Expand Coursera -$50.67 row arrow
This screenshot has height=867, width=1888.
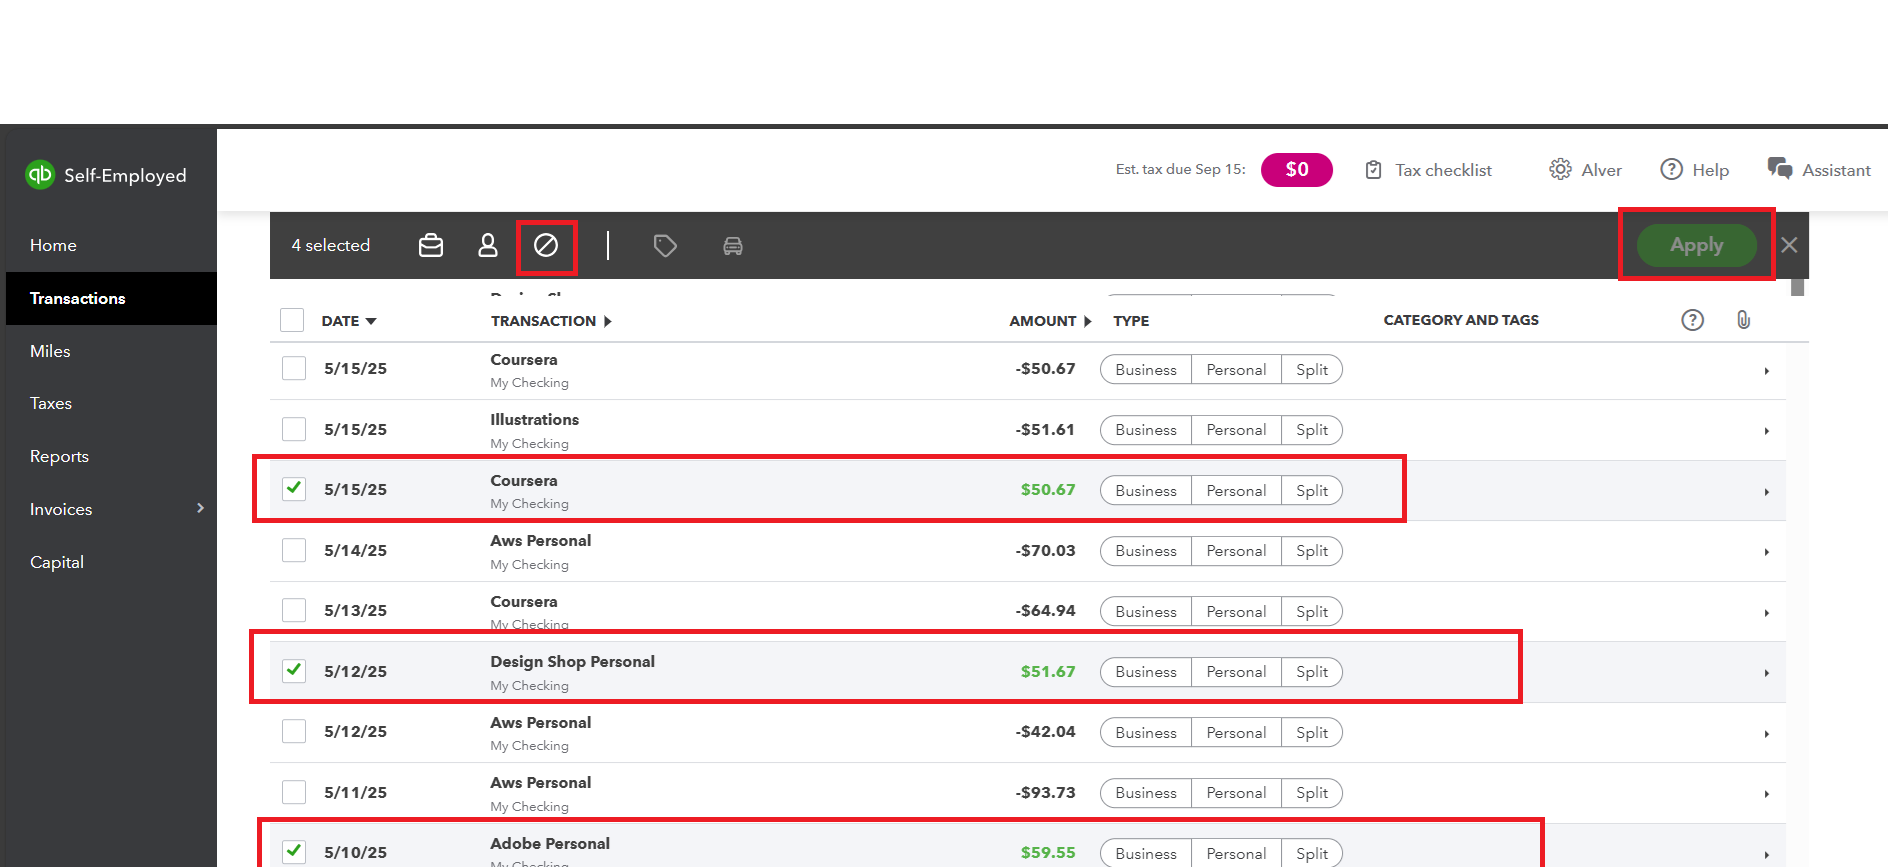tap(1767, 371)
